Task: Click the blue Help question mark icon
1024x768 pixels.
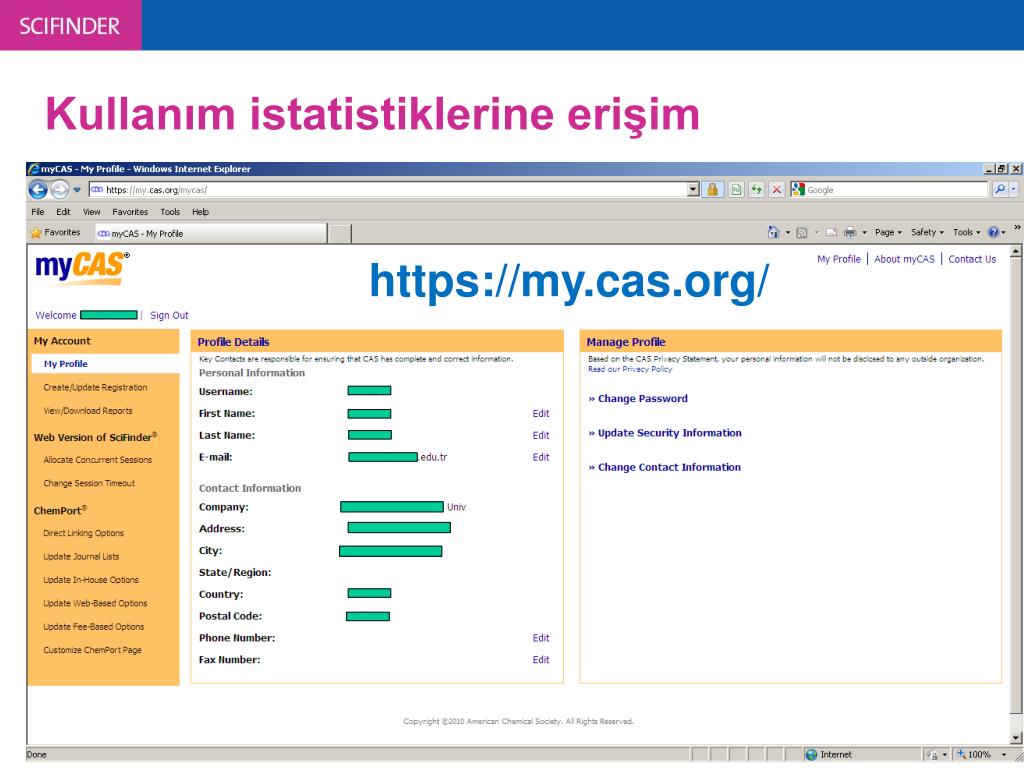Action: pyautogui.click(x=993, y=232)
